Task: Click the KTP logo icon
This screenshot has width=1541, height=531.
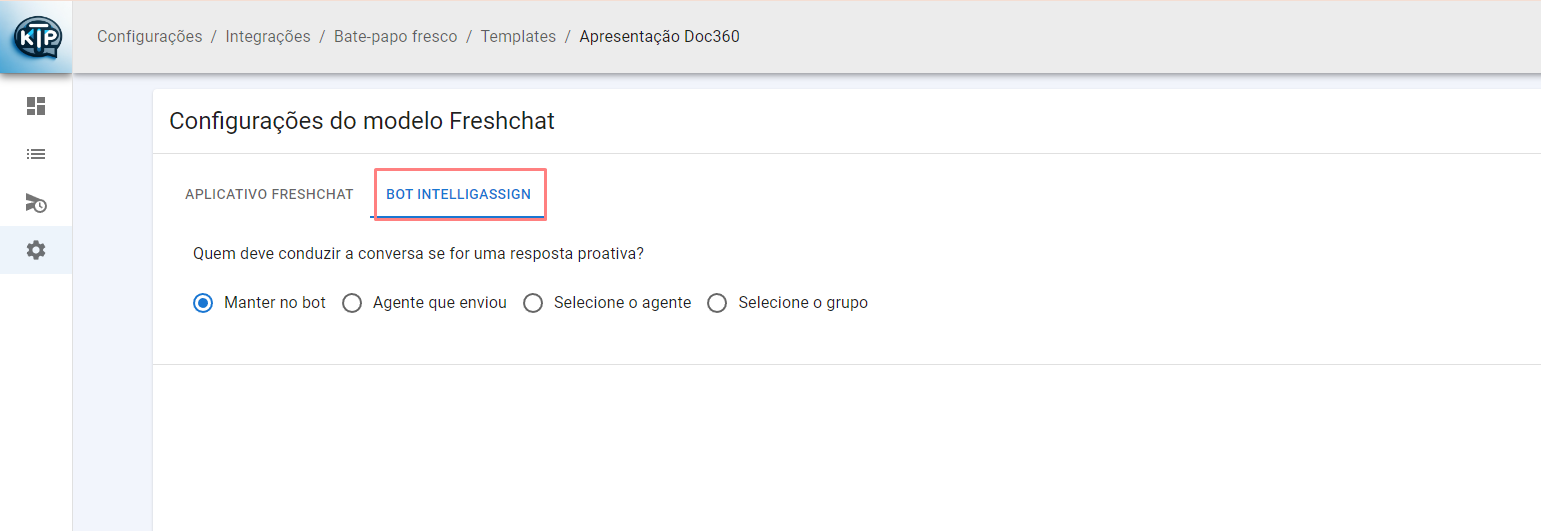Action: (x=36, y=38)
